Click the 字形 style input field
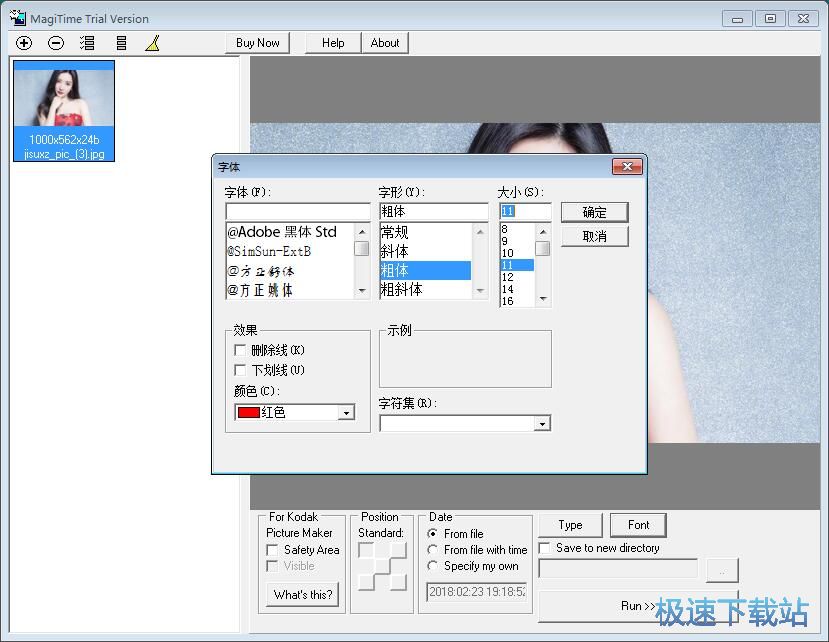The height and width of the screenshot is (642, 829). tap(434, 211)
